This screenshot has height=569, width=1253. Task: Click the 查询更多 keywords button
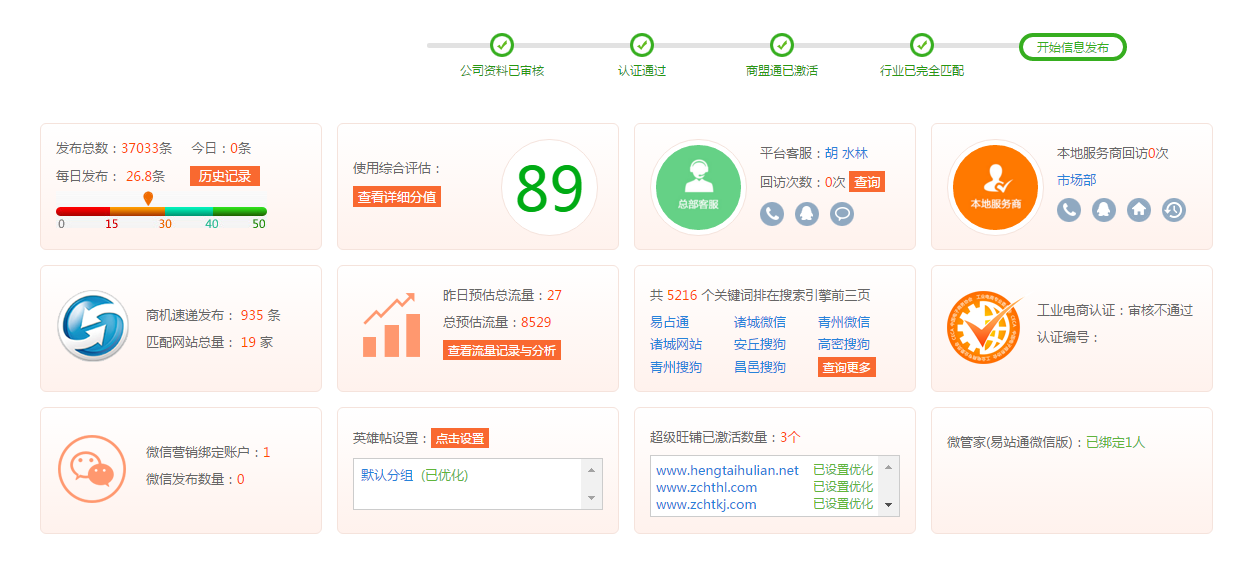[x=846, y=367]
